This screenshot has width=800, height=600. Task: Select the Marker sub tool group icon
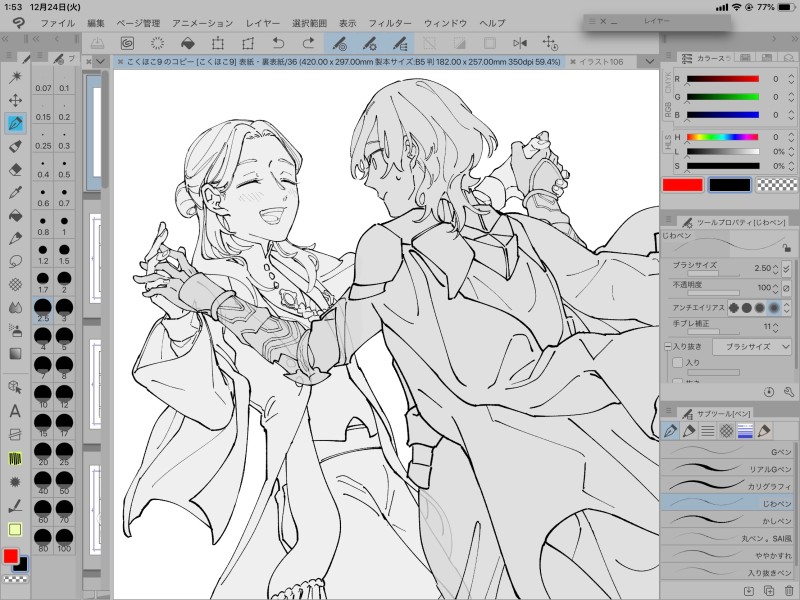coord(689,431)
